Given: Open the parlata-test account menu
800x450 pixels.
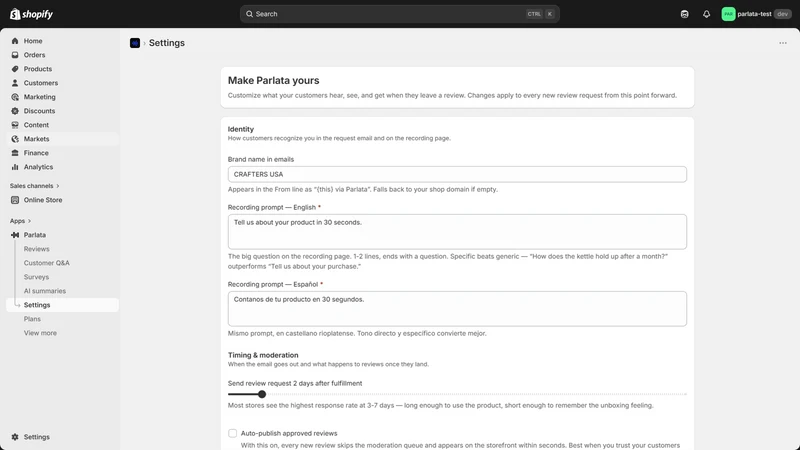Looking at the screenshot, I should coord(756,14).
